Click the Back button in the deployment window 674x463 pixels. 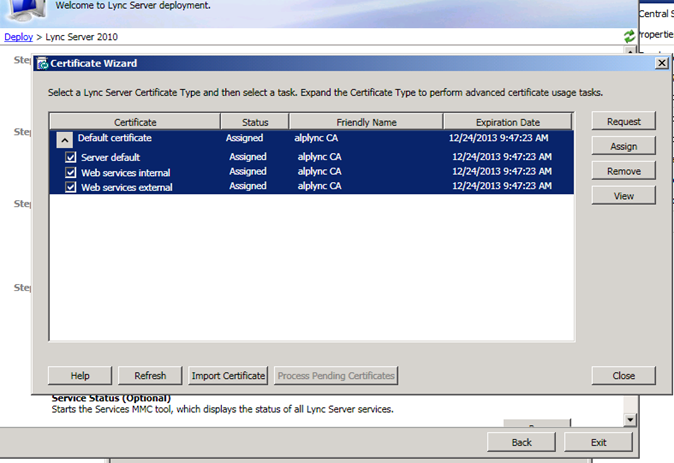click(x=521, y=442)
